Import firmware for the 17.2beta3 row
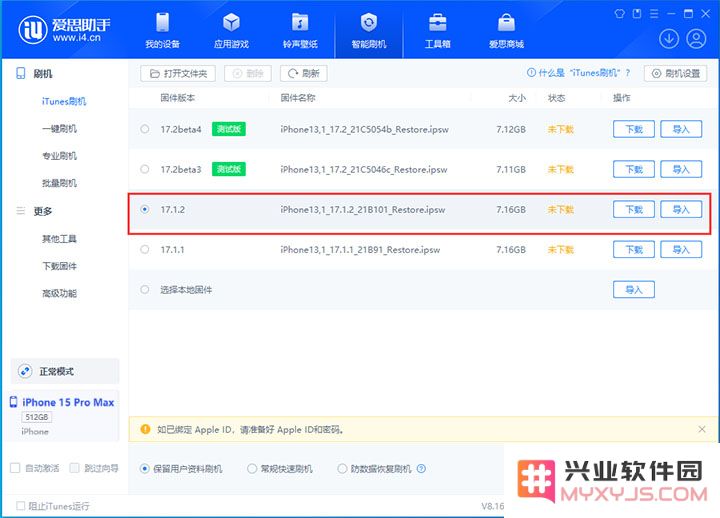Viewport: 720px width, 518px height. 681,169
